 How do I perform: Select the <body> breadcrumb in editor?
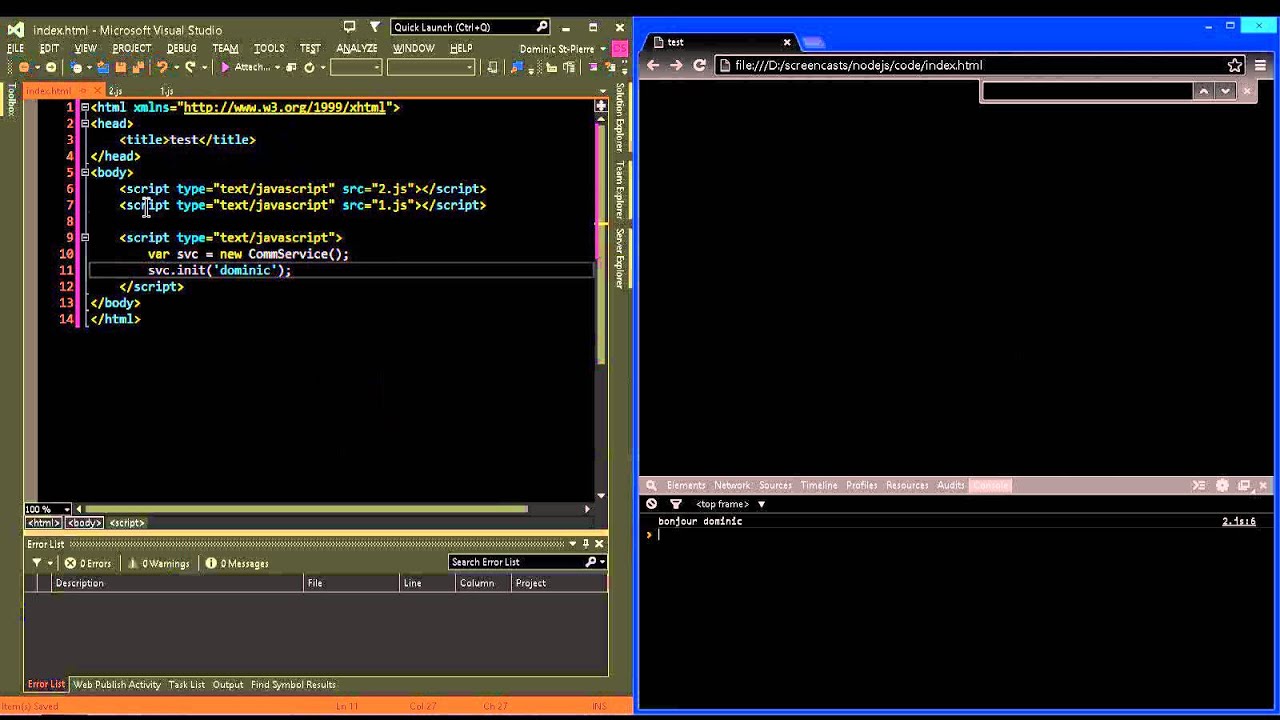tap(84, 523)
